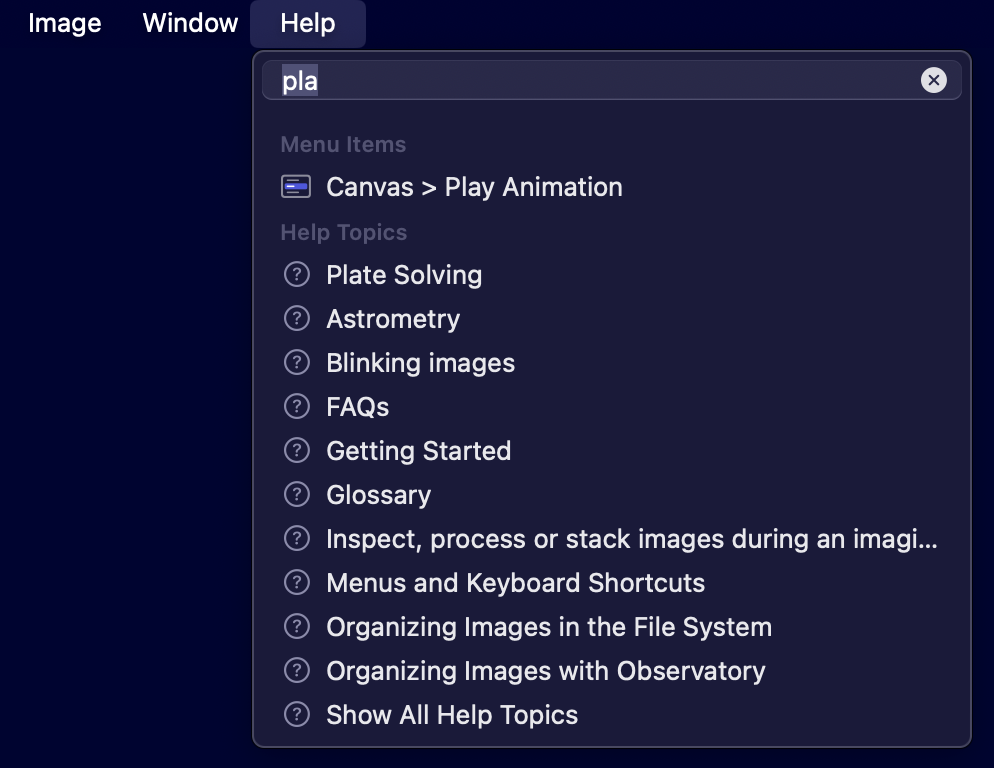Select Canvas > Play Animation menu result

point(612,187)
